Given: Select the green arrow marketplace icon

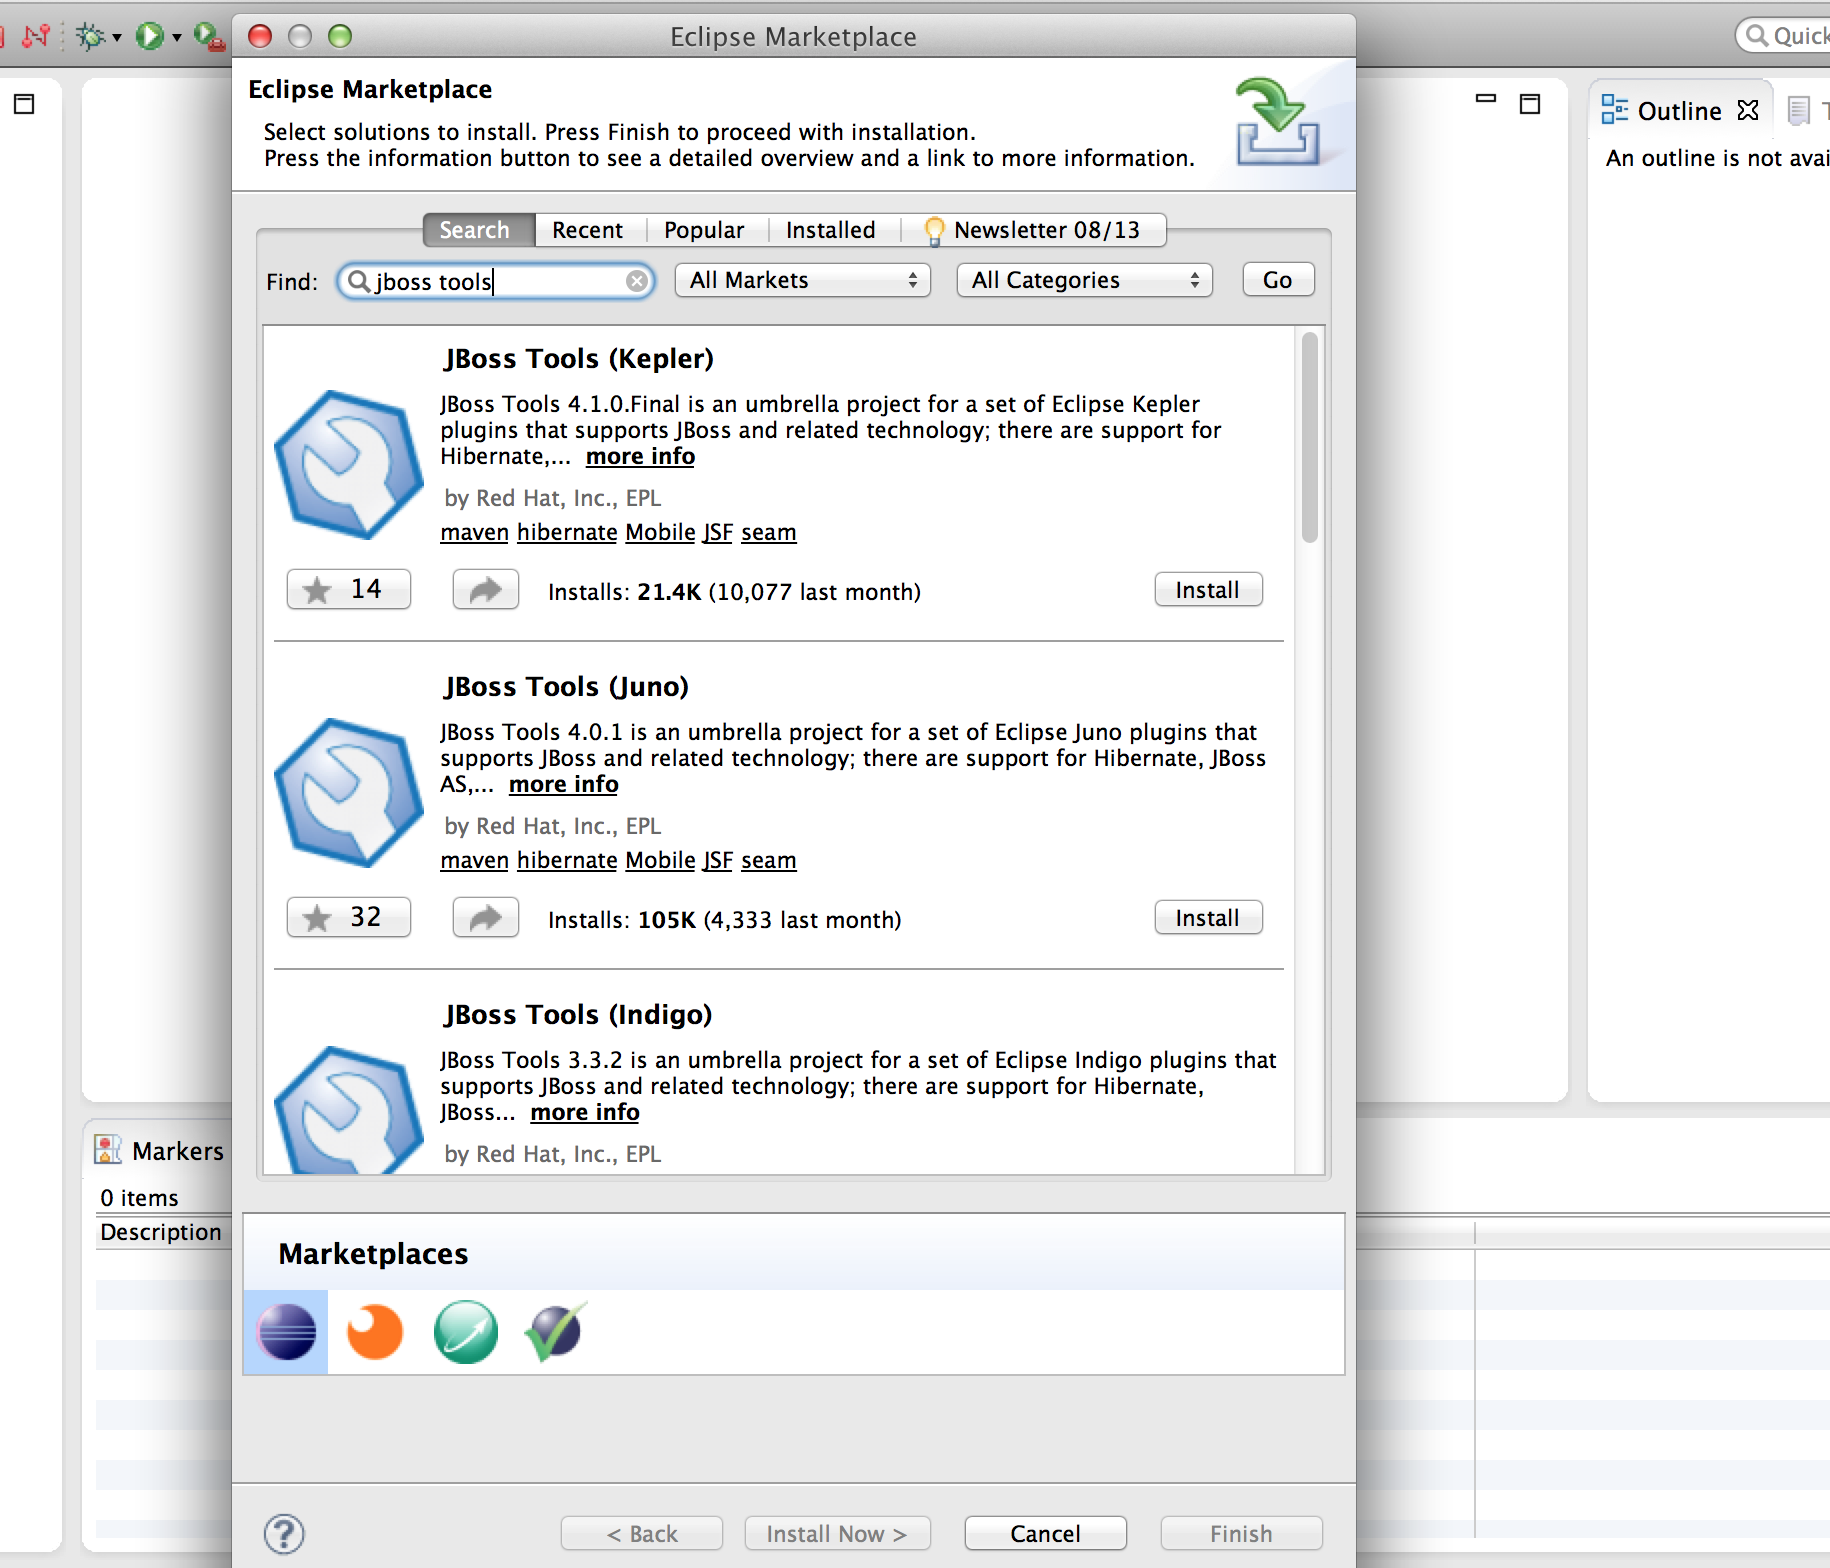Looking at the screenshot, I should pos(465,1332).
